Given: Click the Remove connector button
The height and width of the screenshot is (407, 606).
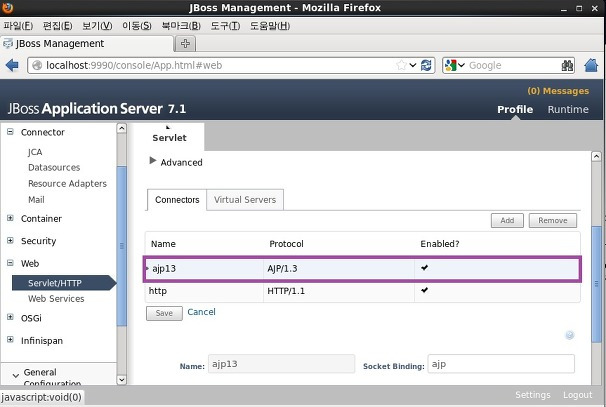Looking at the screenshot, I should point(553,220).
